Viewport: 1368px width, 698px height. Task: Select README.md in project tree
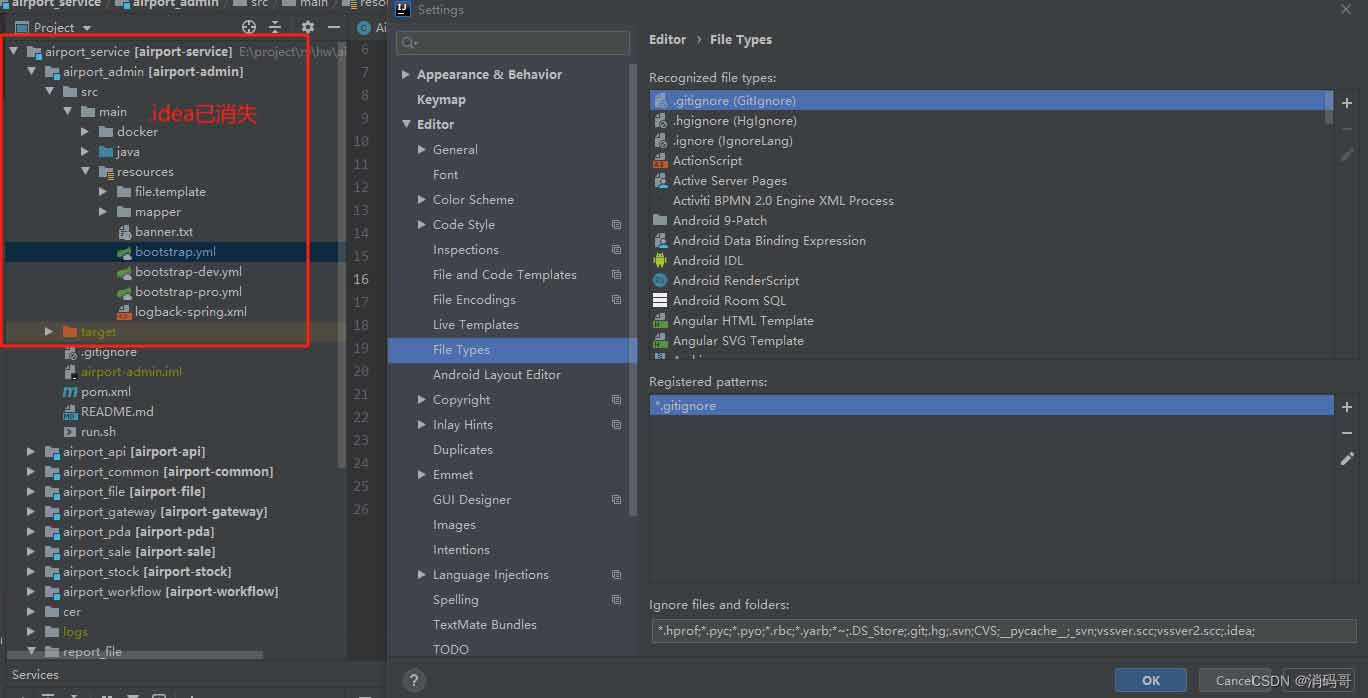tap(117, 412)
